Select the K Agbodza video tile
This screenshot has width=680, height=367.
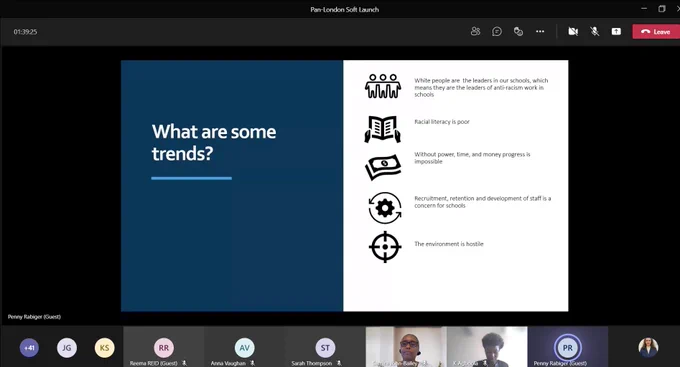tap(487, 347)
